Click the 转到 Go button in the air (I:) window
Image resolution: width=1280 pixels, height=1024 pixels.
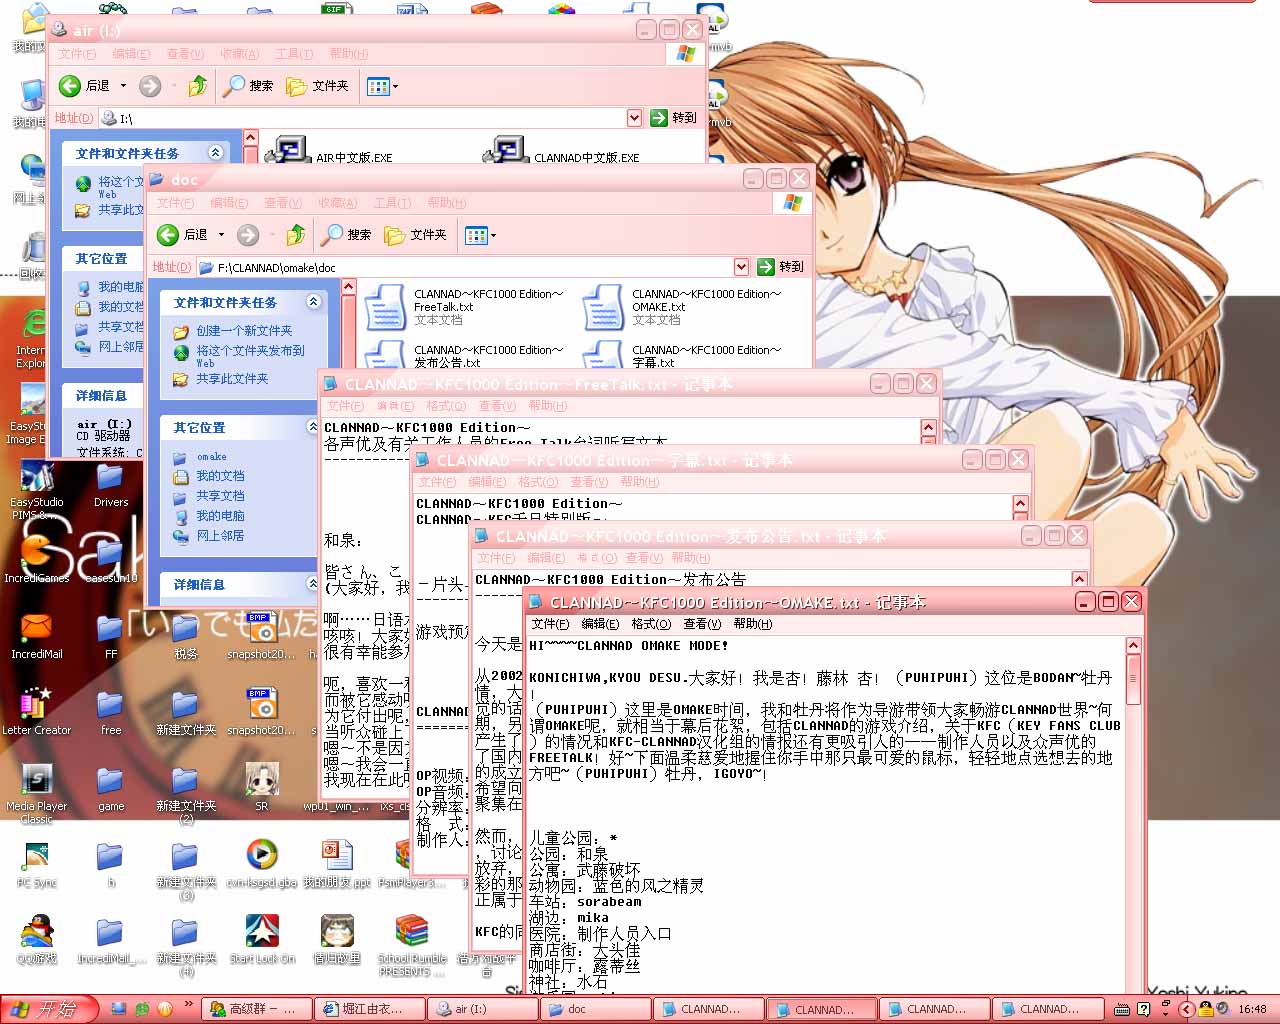click(674, 118)
